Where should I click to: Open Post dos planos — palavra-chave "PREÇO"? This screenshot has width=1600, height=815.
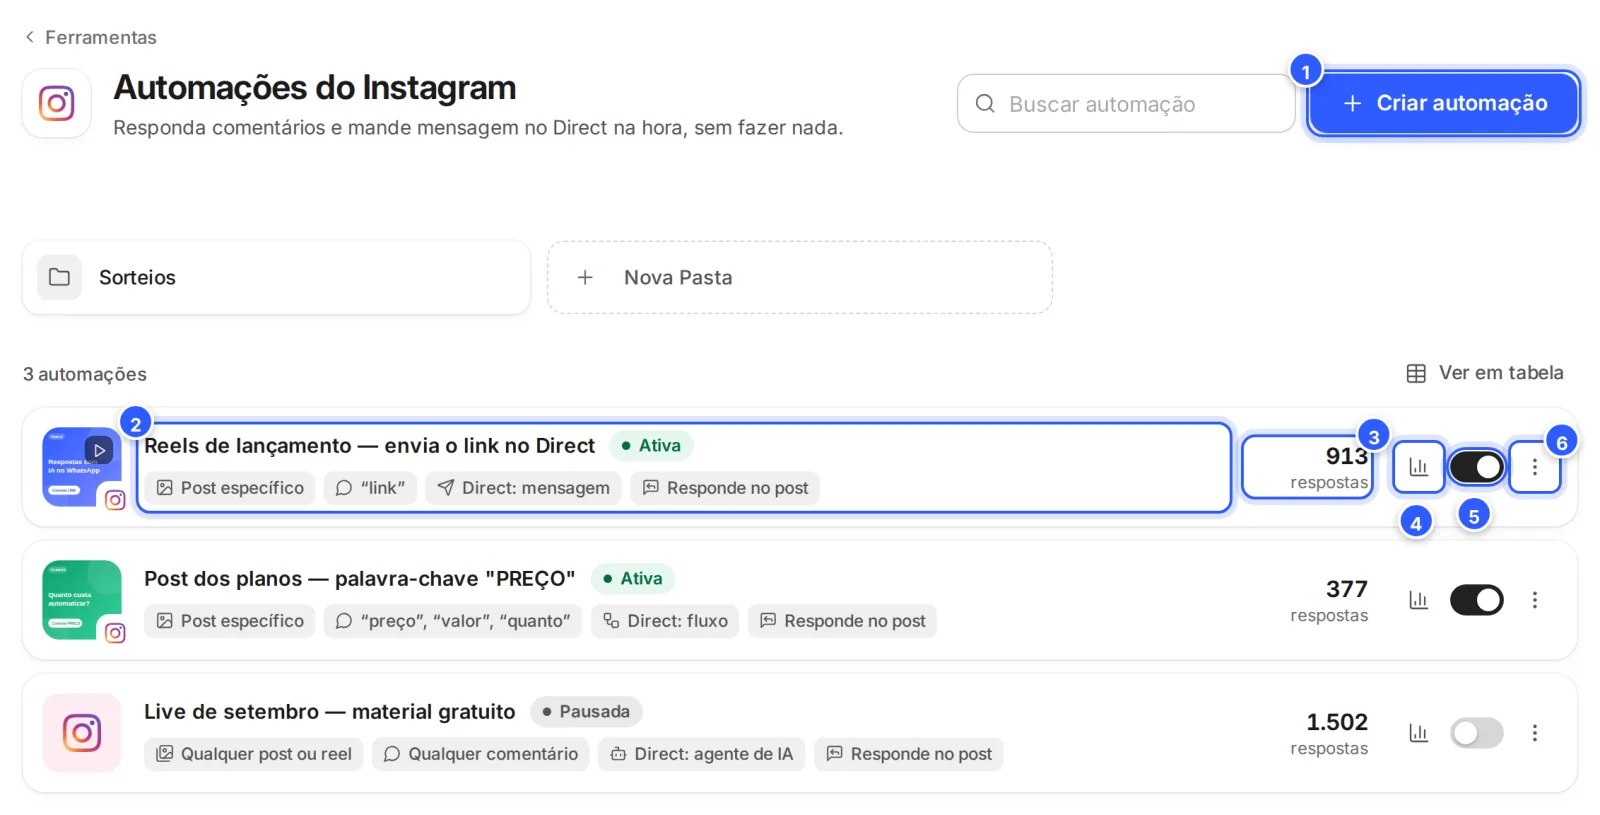360,579
